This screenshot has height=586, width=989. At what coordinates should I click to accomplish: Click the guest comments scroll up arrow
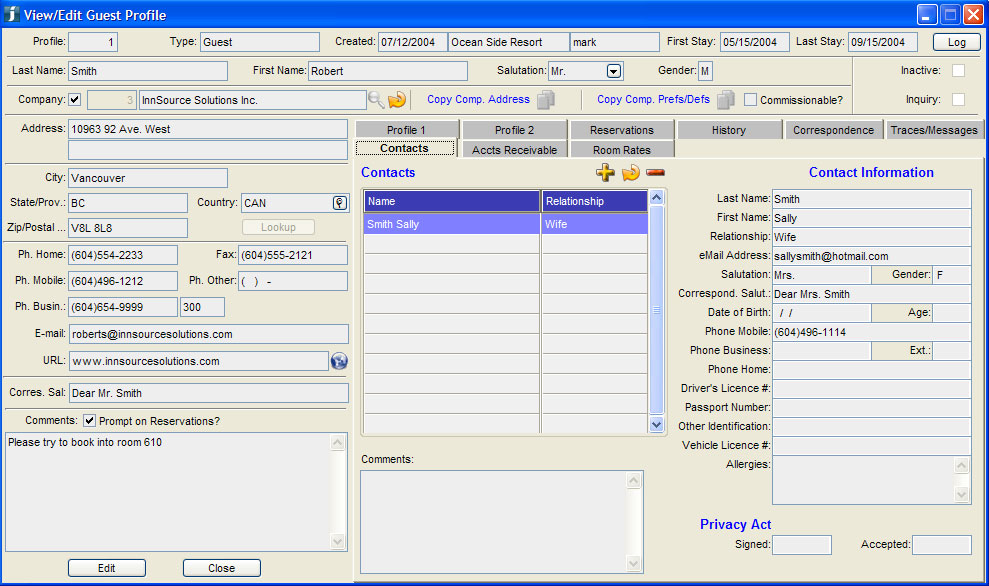337,442
